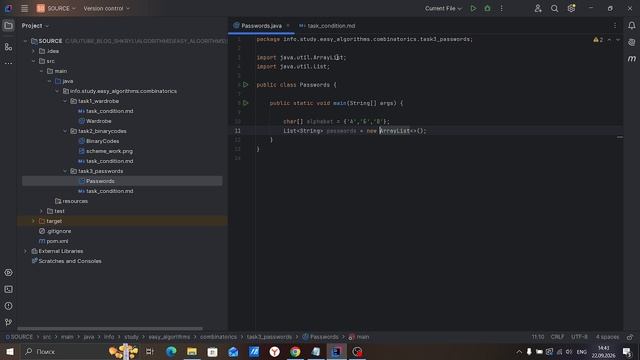
Task: Expand the target folder
Action: click(x=33, y=221)
